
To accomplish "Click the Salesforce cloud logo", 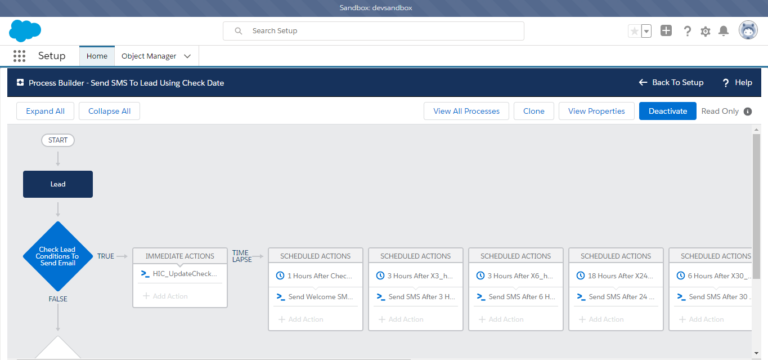I will (x=25, y=31).
